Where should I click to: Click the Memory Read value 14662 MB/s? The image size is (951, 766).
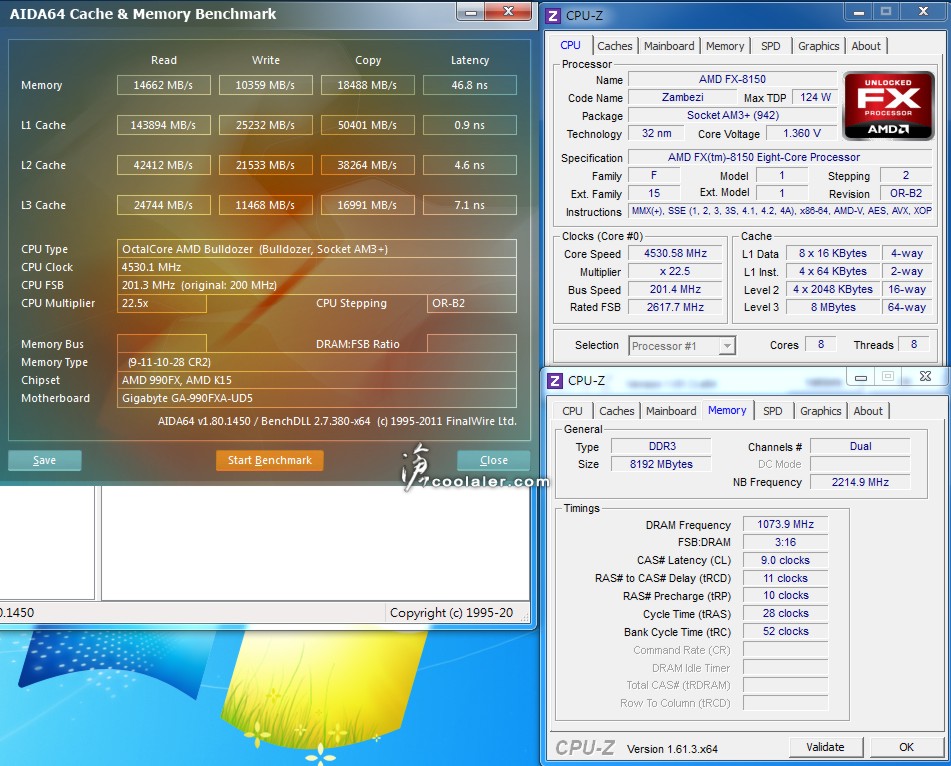coord(164,86)
